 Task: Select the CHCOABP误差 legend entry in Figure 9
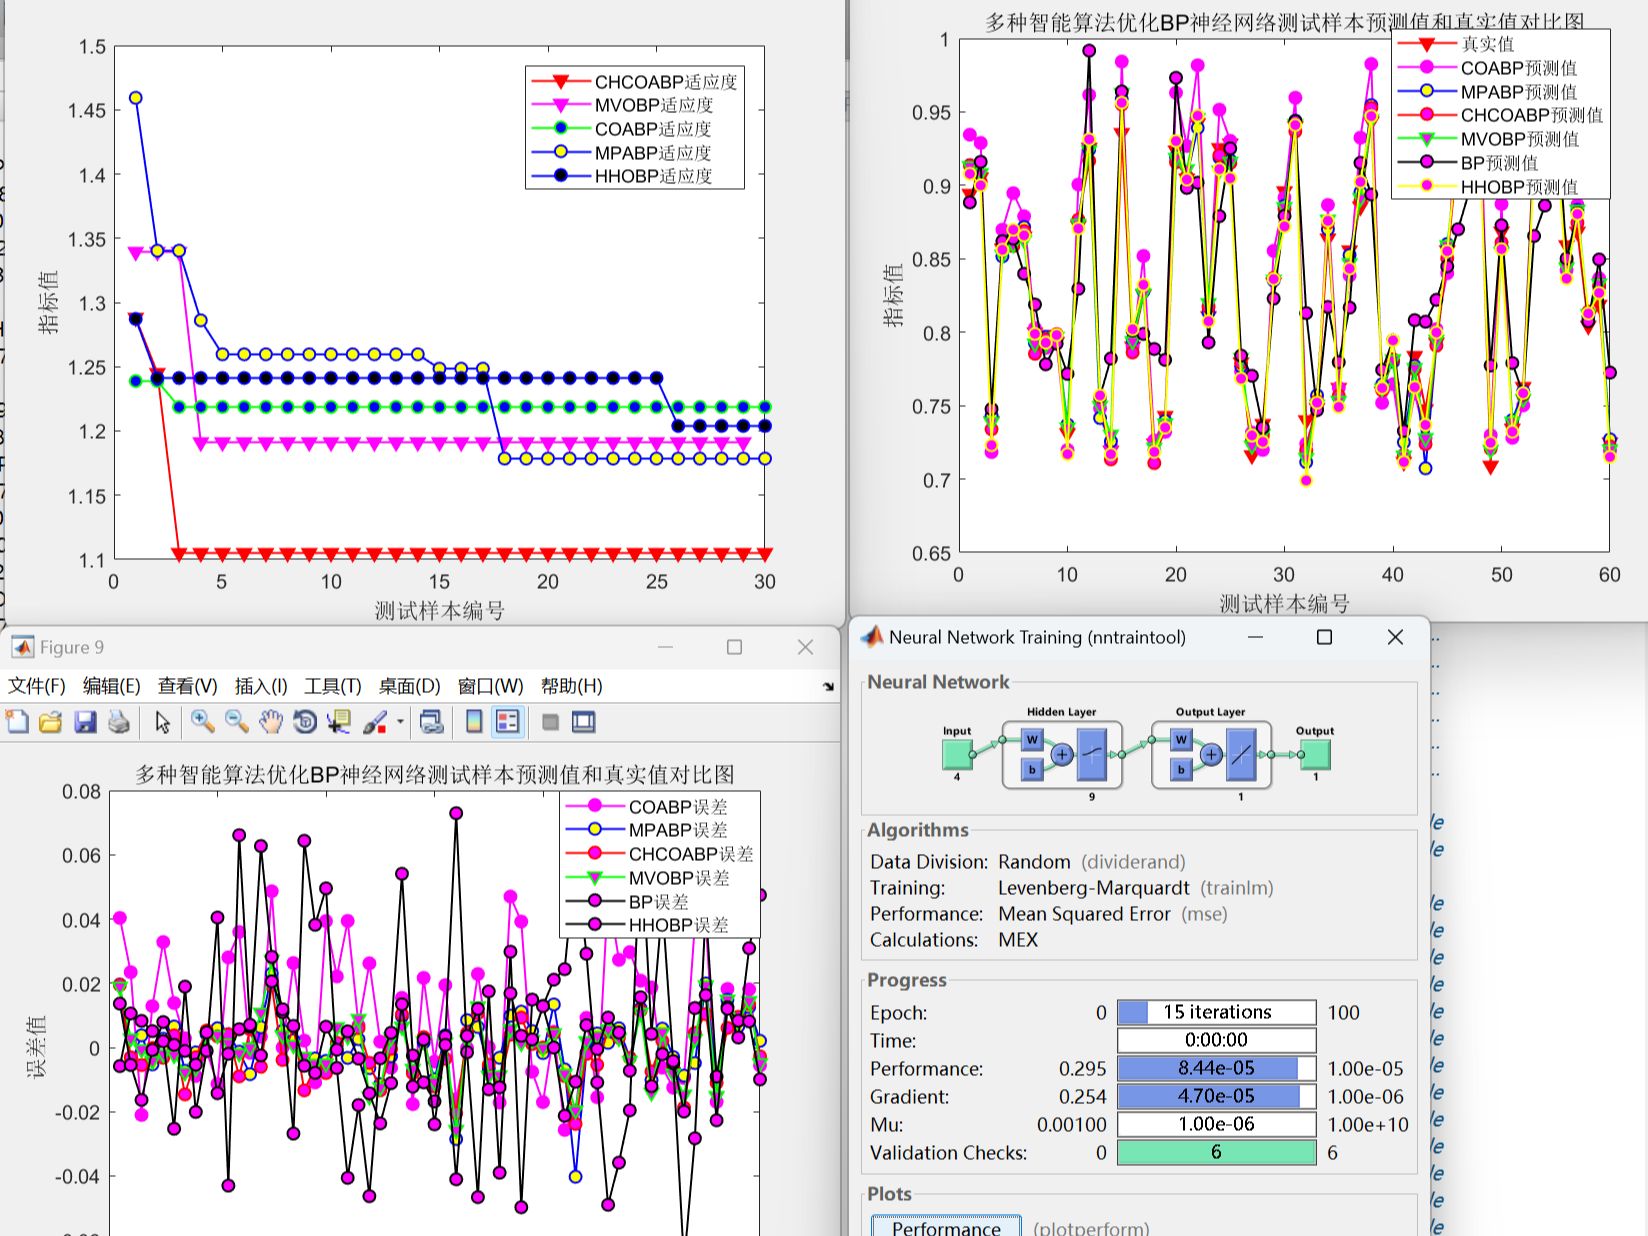coord(660,854)
